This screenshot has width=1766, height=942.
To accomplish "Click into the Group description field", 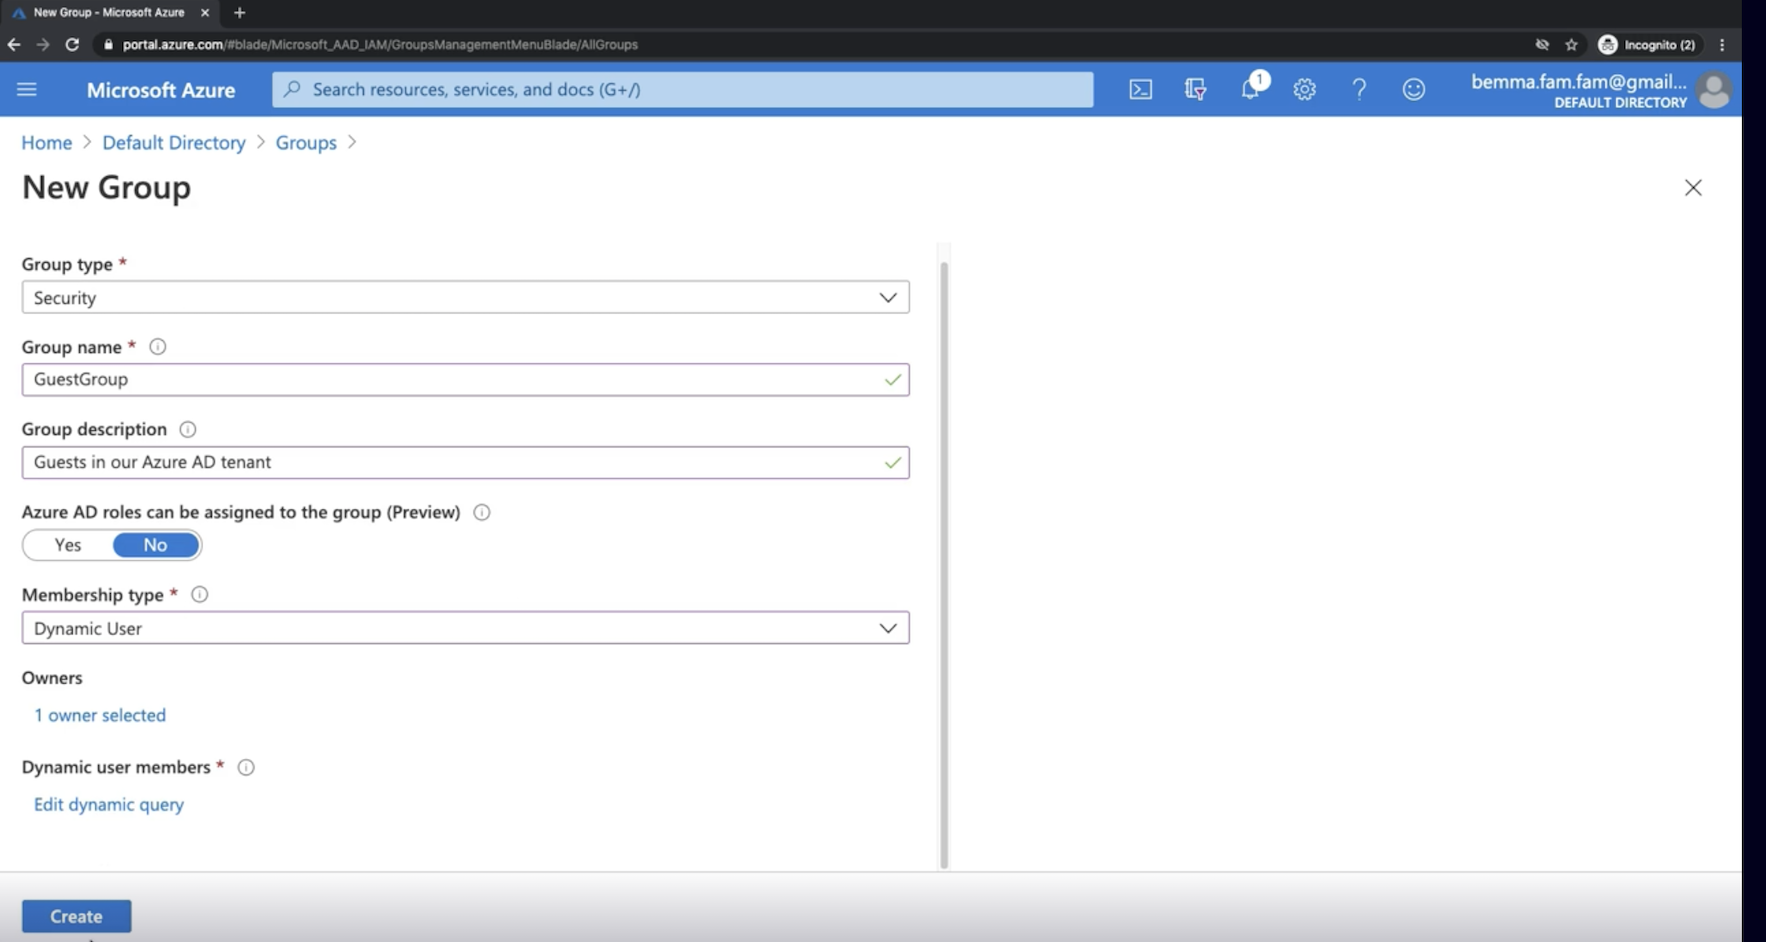I will (465, 462).
